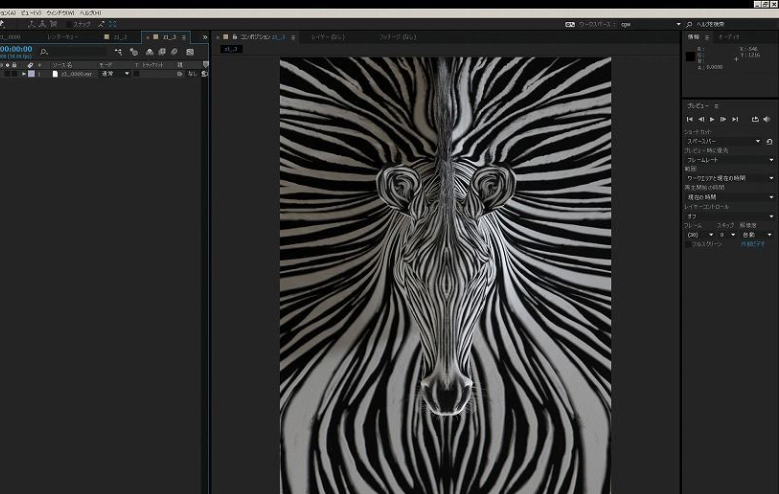The height and width of the screenshot is (494, 779).
Task: Close the composition viewer tab
Action: click(x=218, y=37)
